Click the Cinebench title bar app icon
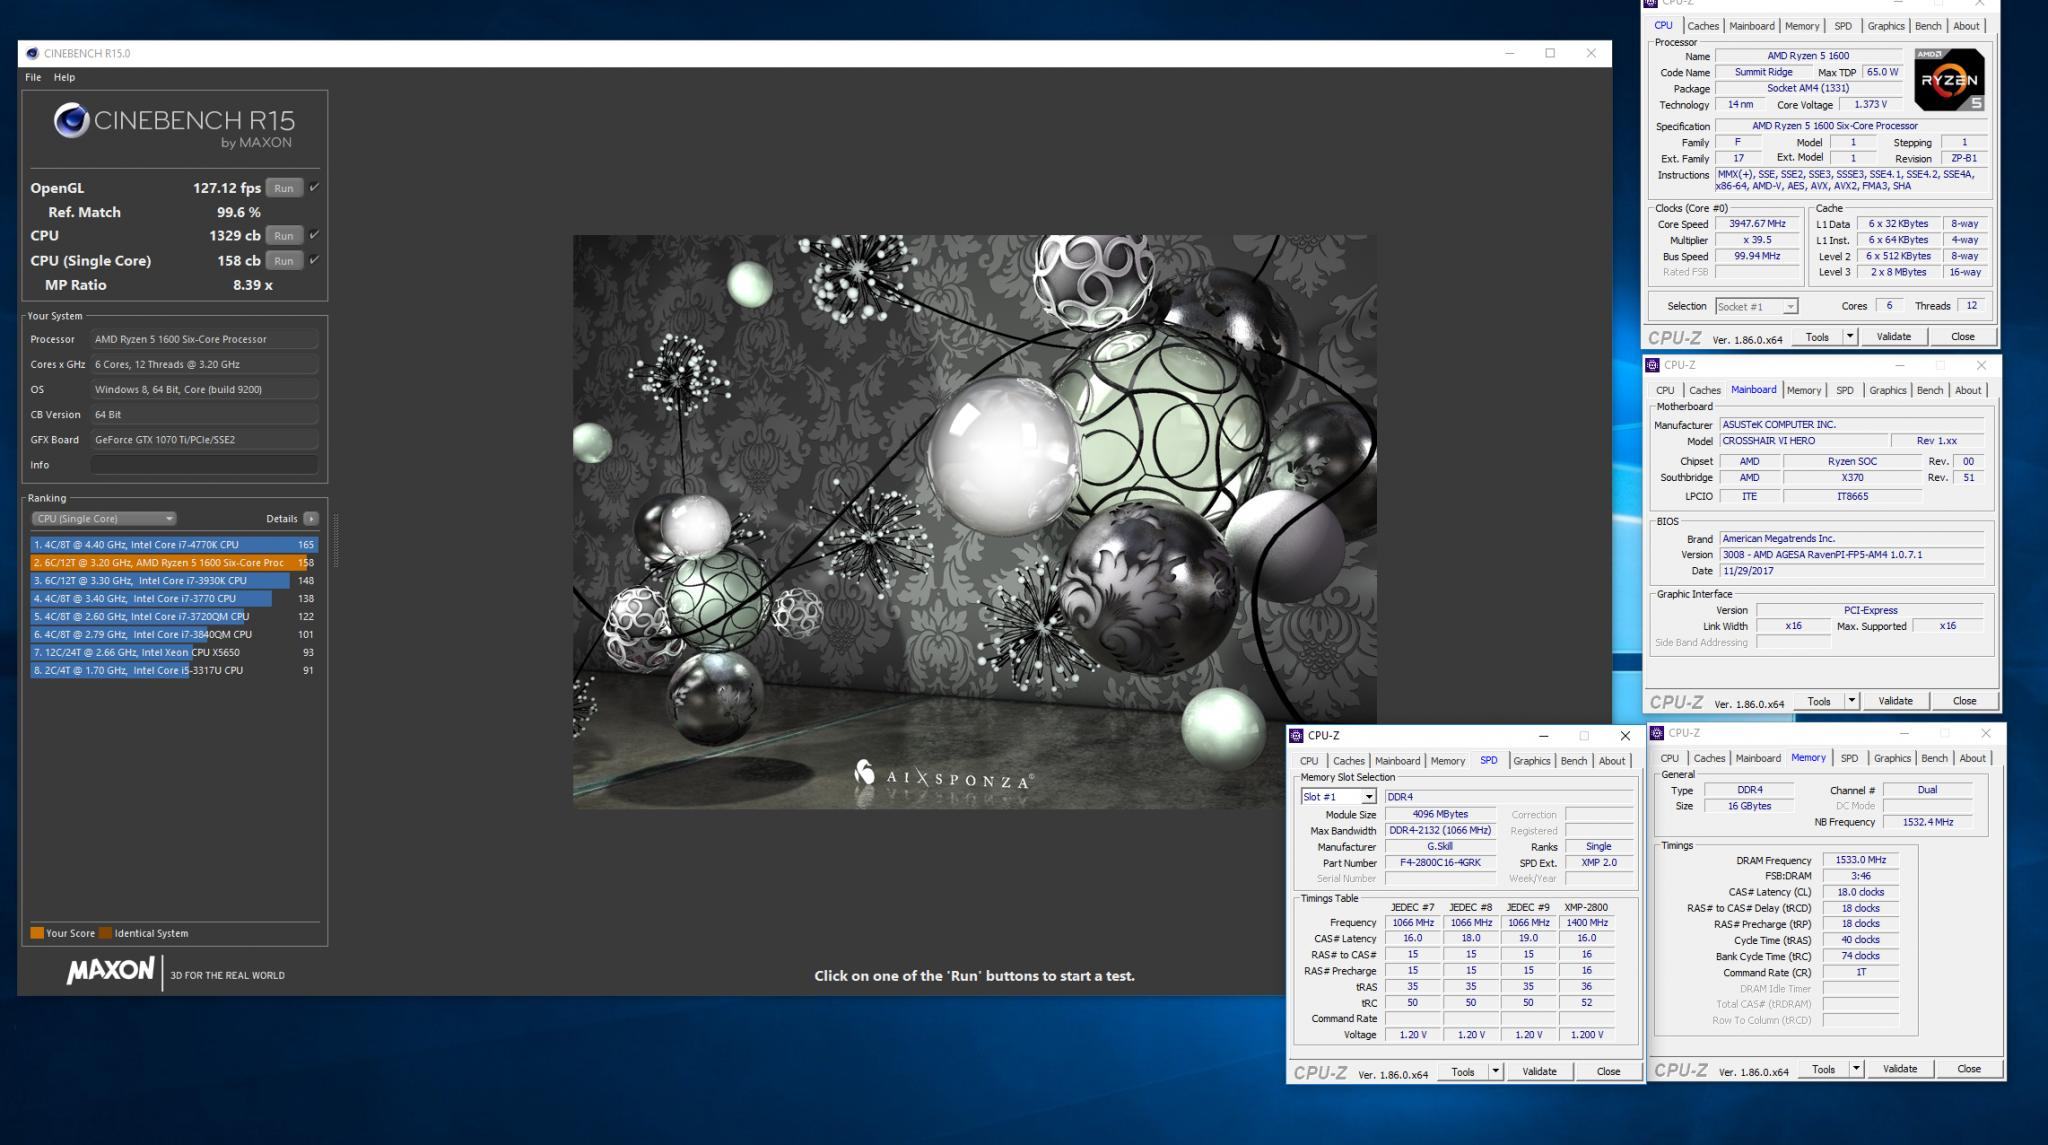2048x1145 pixels. [x=32, y=53]
